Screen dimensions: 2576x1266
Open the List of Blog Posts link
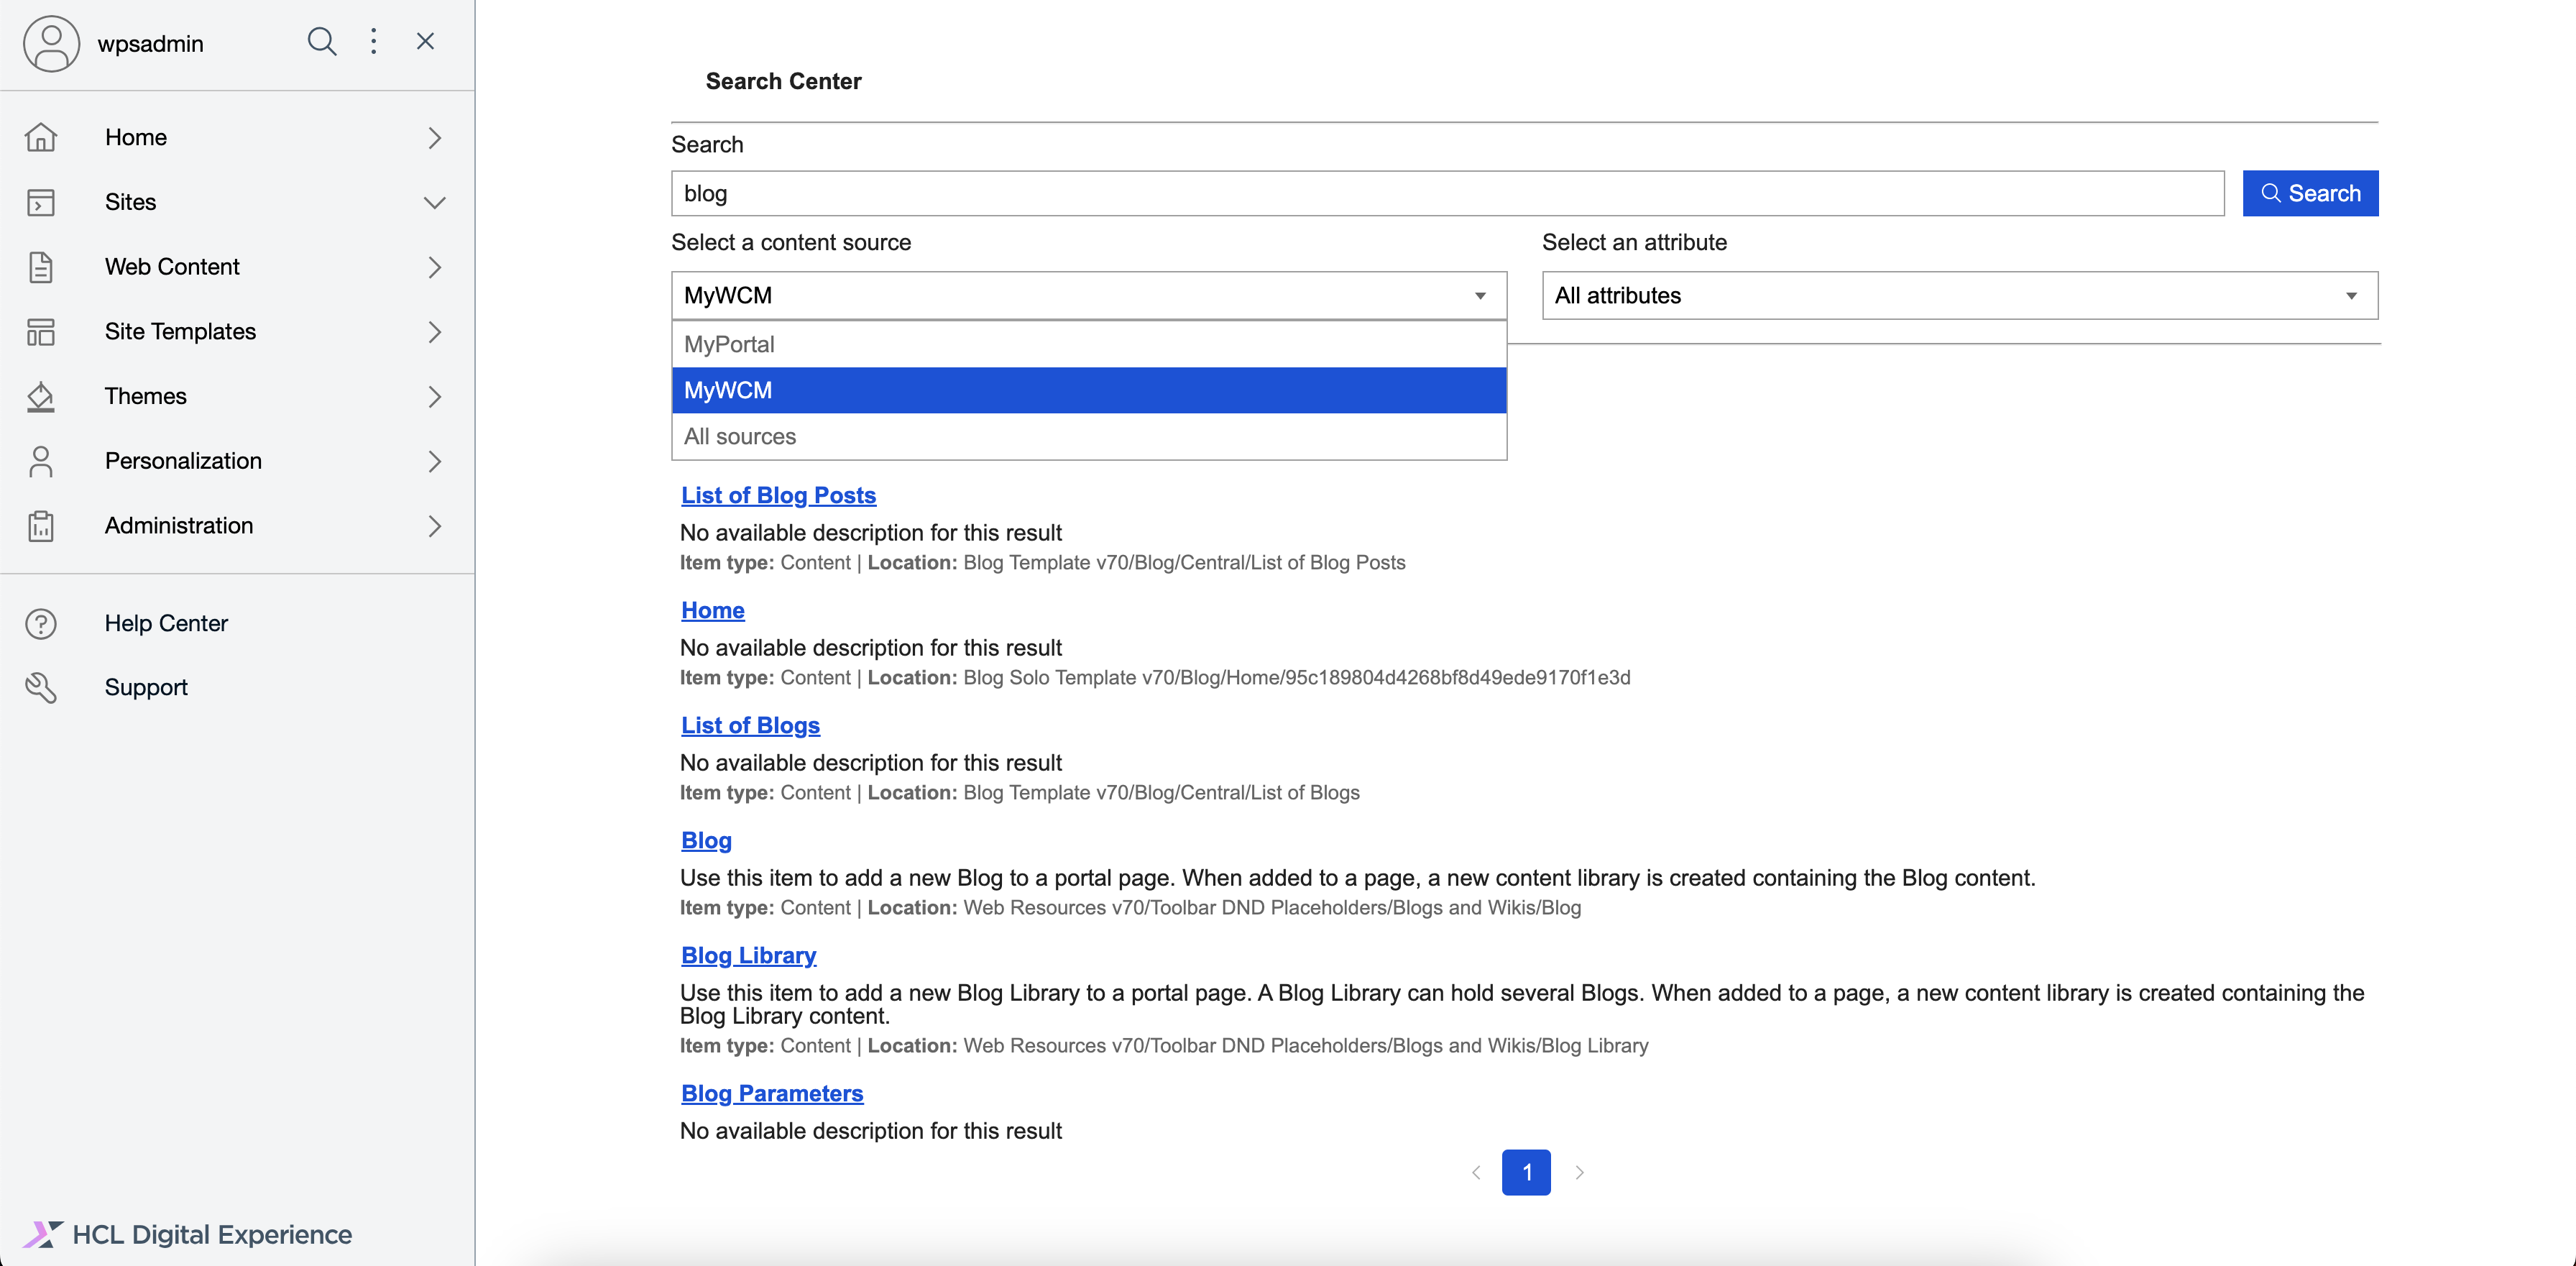point(778,495)
